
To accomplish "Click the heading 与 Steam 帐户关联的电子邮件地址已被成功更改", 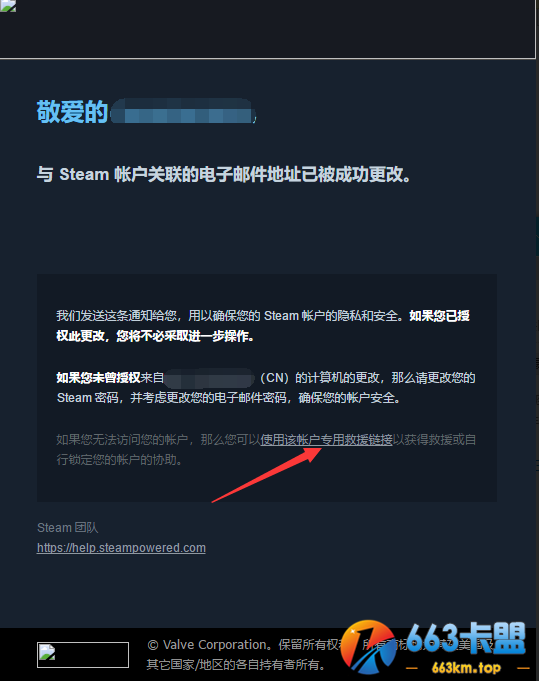I will coord(224,175).
